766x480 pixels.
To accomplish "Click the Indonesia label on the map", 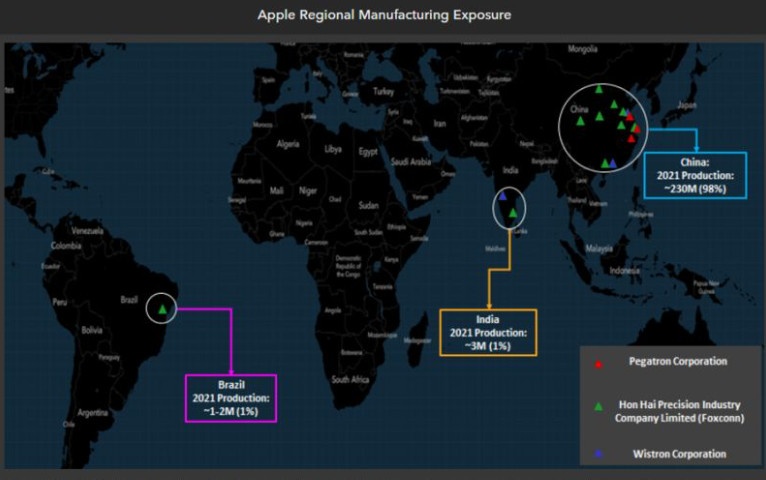I will coord(634,271).
